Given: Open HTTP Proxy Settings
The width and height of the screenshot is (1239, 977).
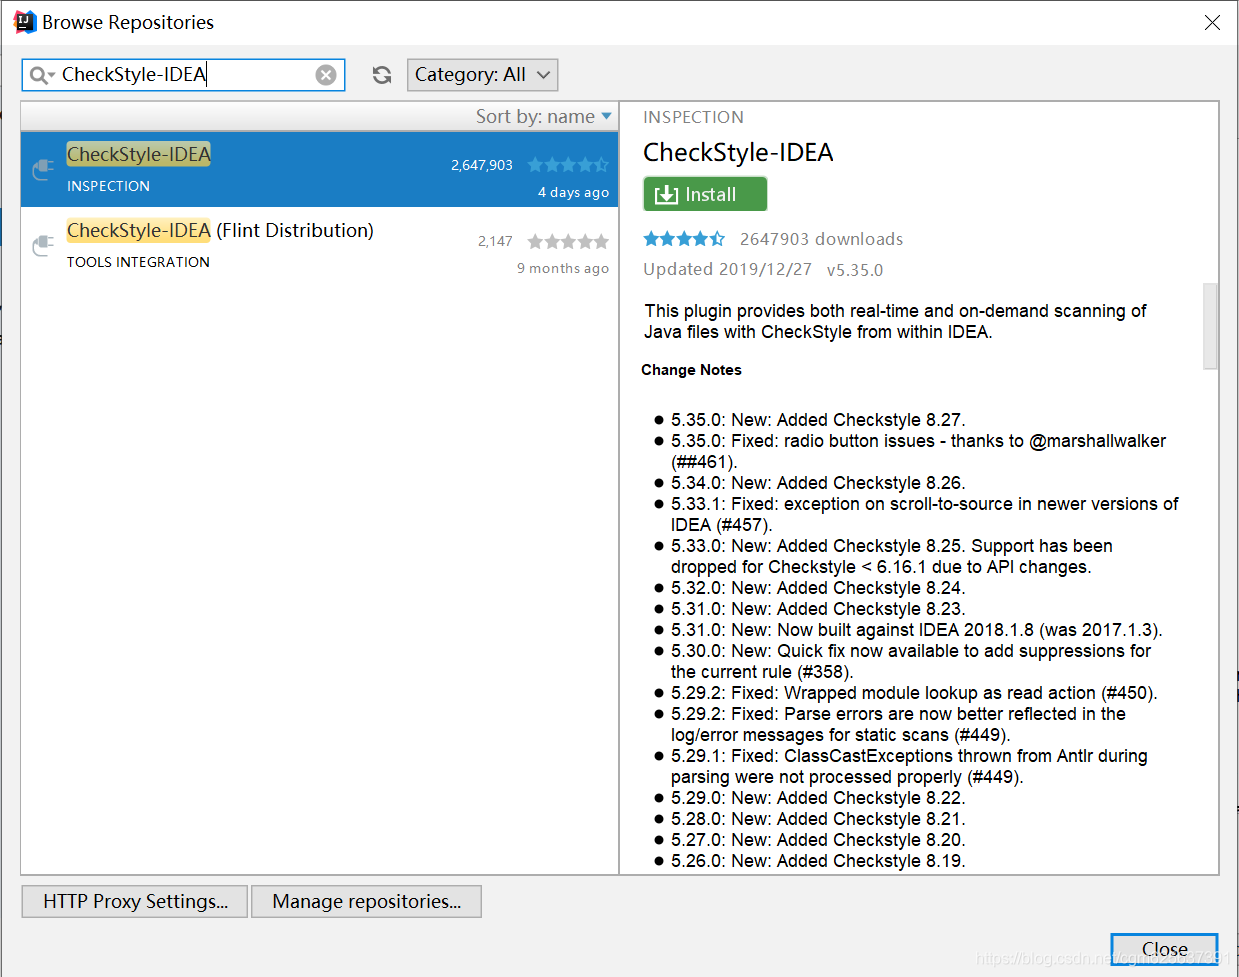Looking at the screenshot, I should pyautogui.click(x=135, y=901).
